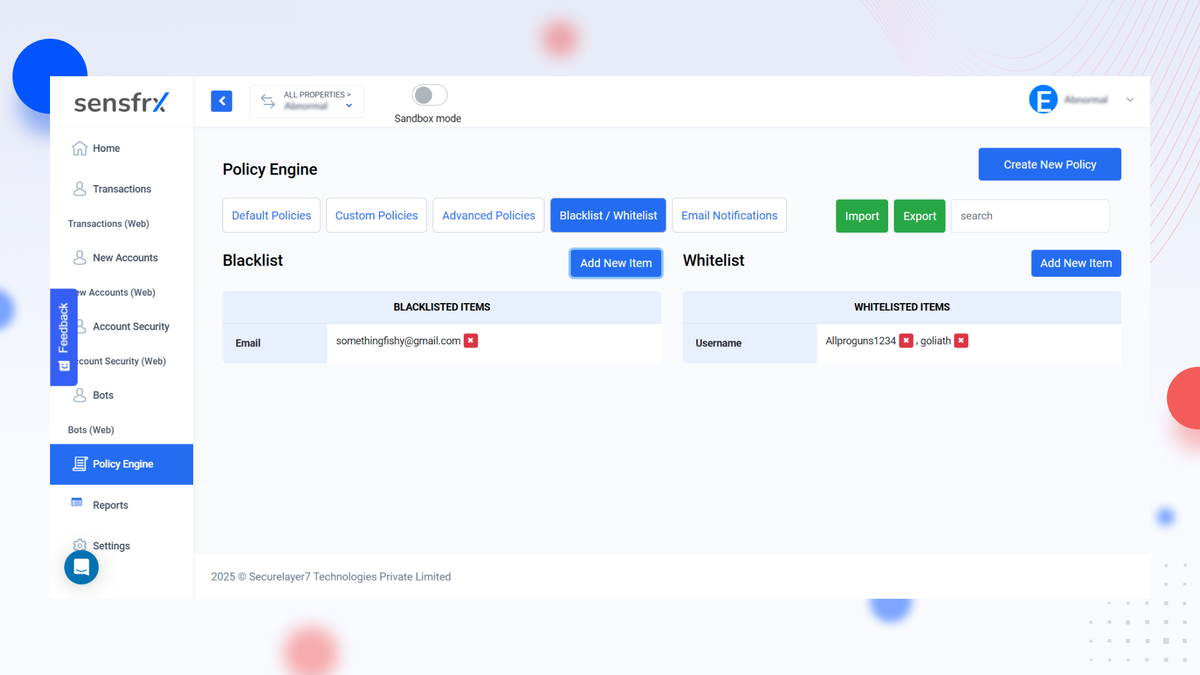Click the Account Security icon
The image size is (1200, 675).
(80, 326)
